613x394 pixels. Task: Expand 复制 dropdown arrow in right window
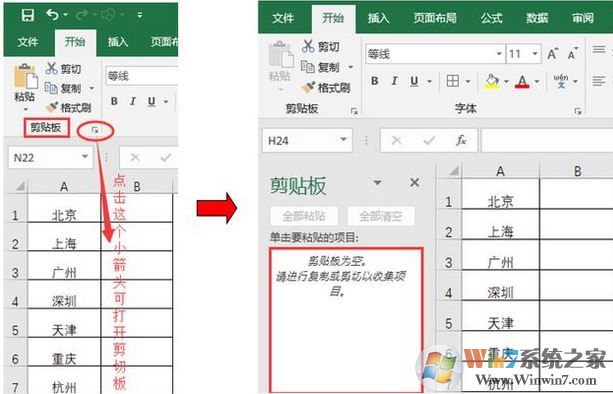(351, 68)
